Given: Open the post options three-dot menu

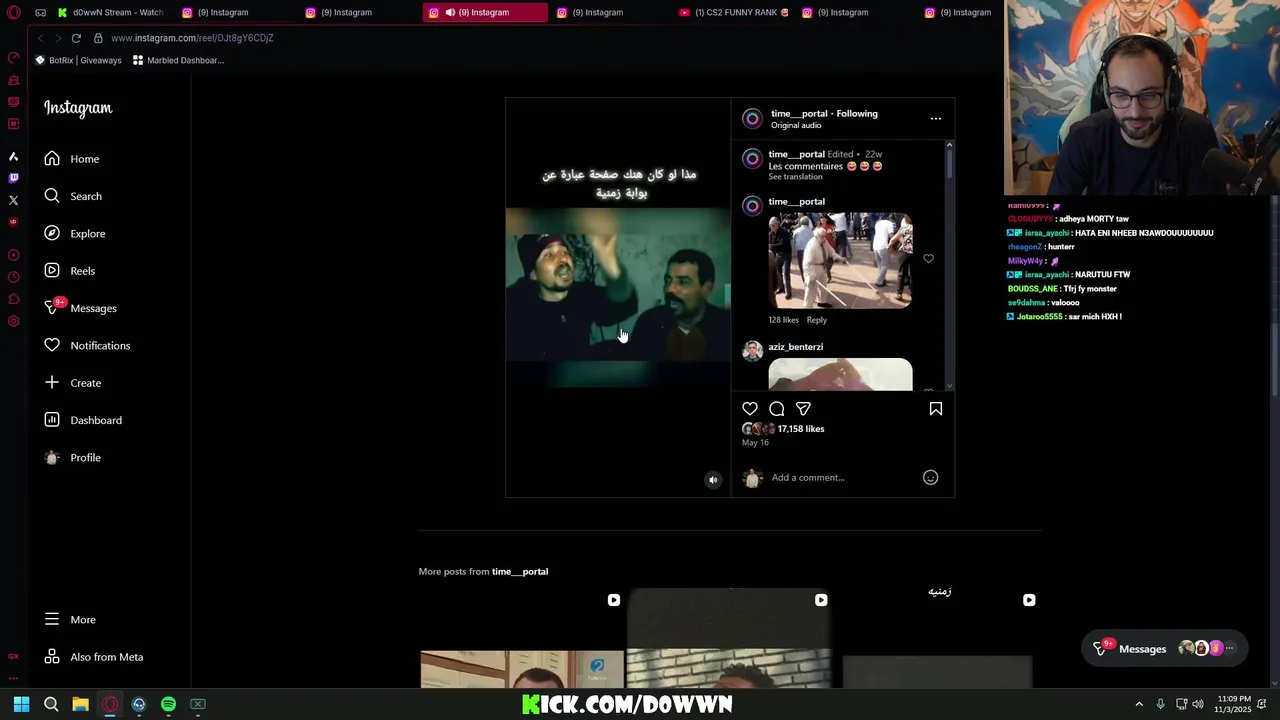Looking at the screenshot, I should 936,119.
